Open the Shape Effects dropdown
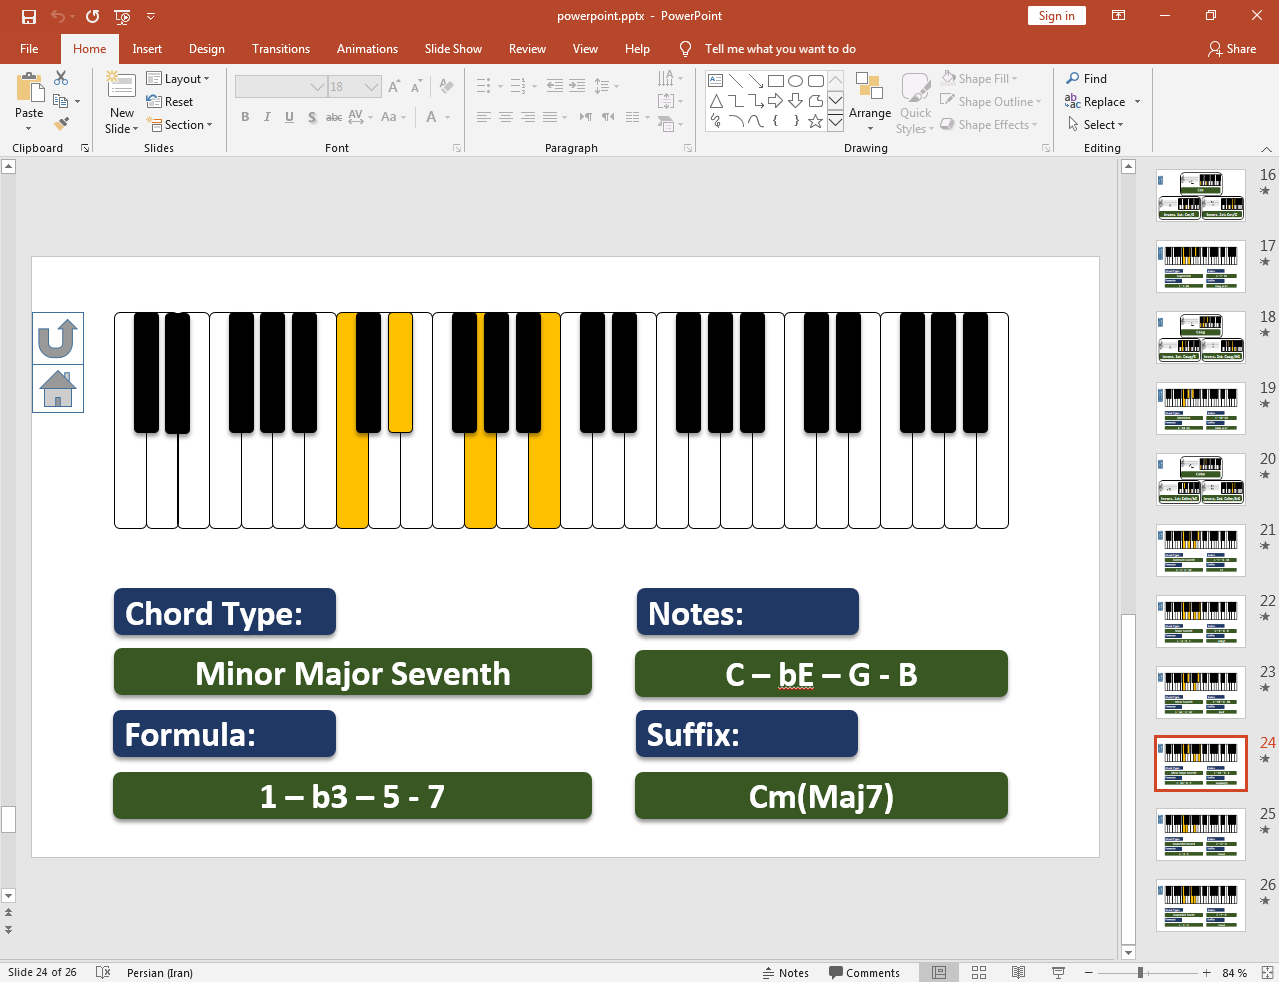Viewport: 1279px width, 982px height. [x=989, y=125]
